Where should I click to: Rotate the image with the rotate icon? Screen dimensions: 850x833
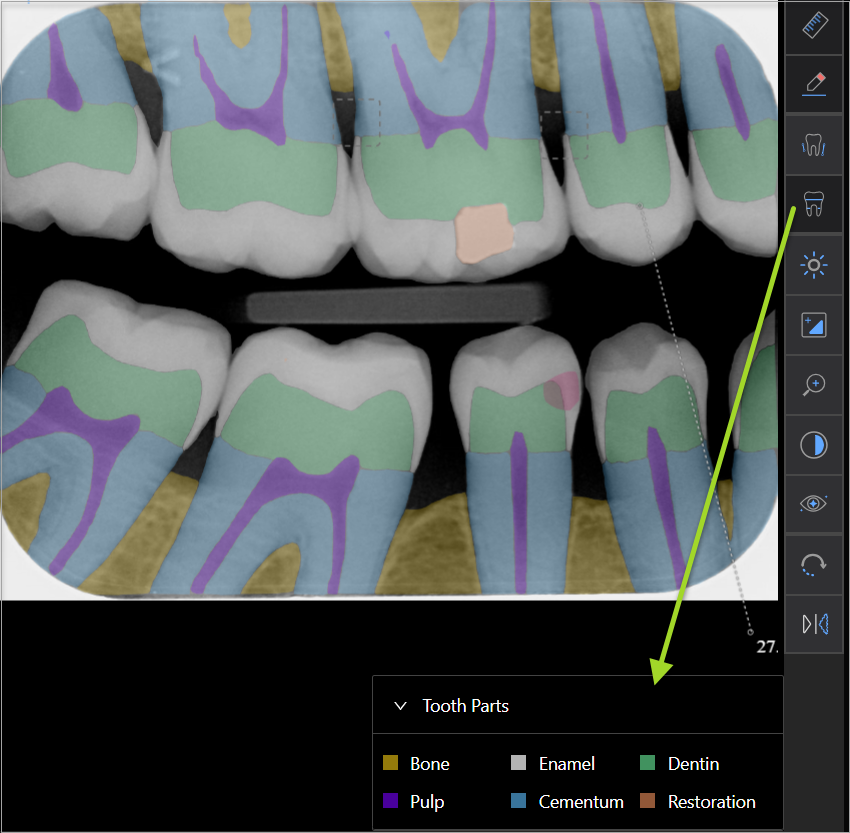tap(814, 565)
